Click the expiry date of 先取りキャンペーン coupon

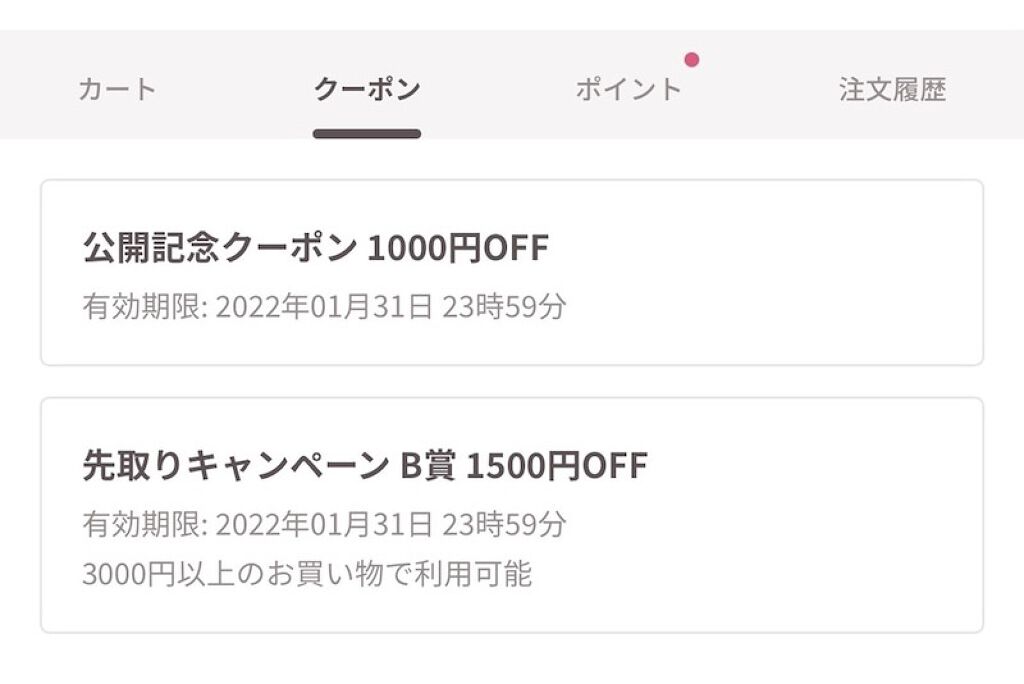coord(324,523)
